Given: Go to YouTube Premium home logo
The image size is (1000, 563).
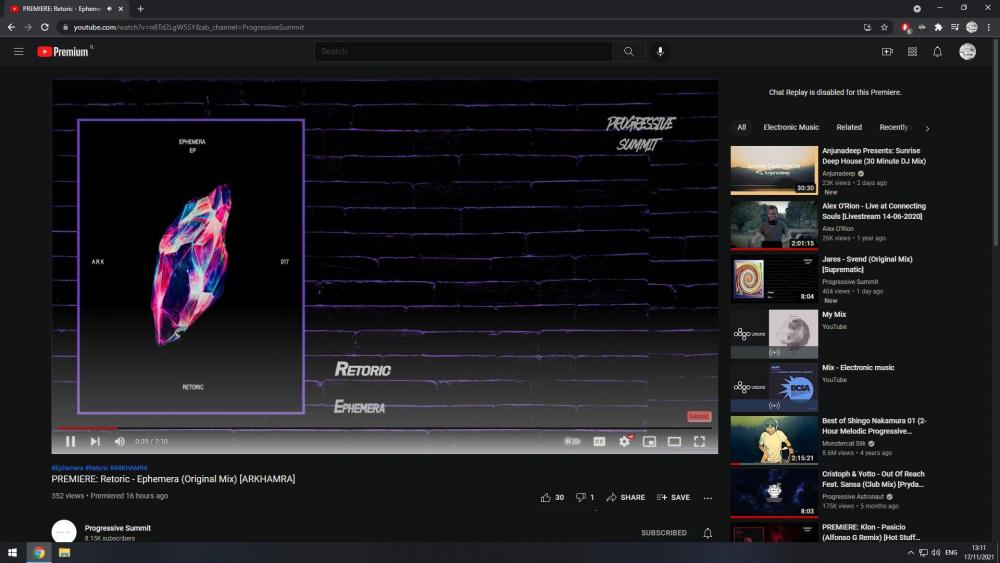Looking at the screenshot, I should coord(62,52).
